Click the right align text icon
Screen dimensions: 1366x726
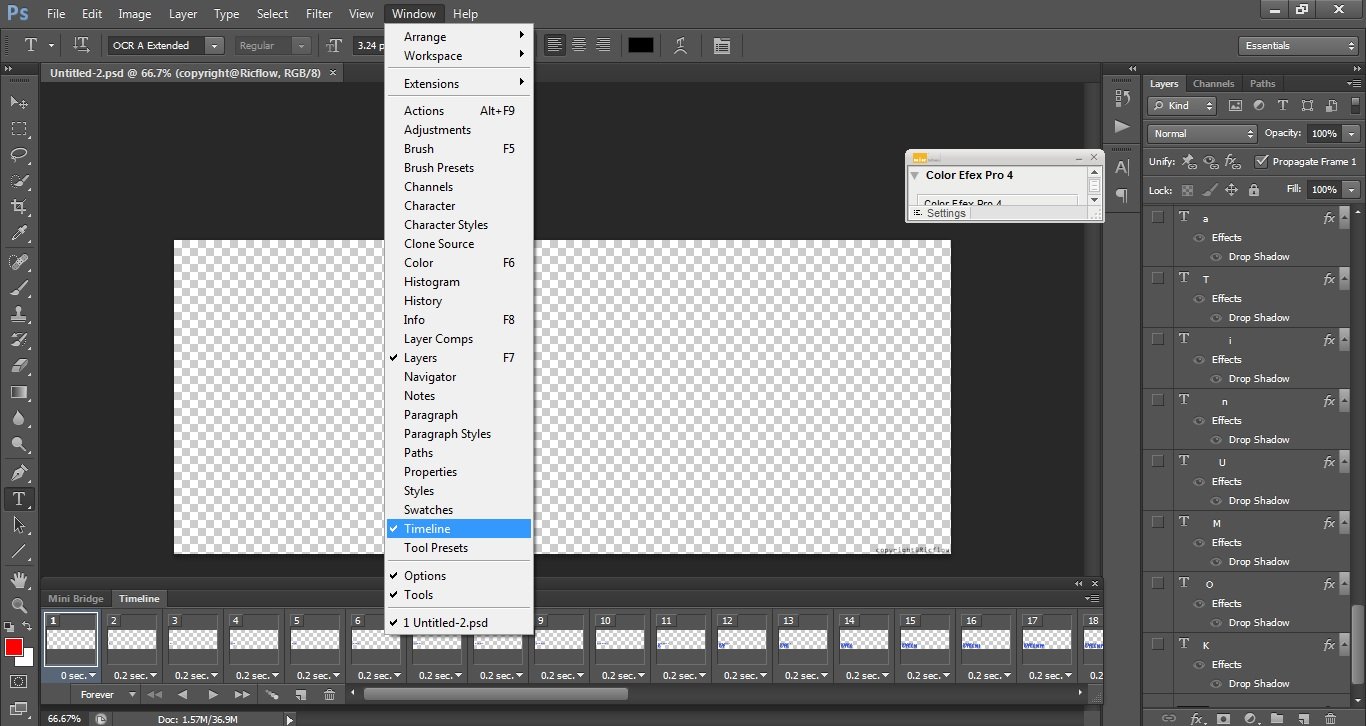click(603, 45)
